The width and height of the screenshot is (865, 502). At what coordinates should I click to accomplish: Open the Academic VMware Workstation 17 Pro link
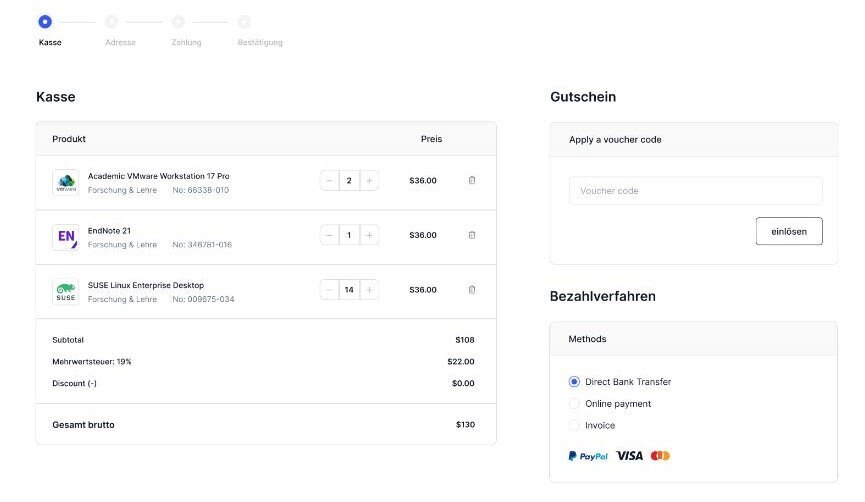click(158, 176)
